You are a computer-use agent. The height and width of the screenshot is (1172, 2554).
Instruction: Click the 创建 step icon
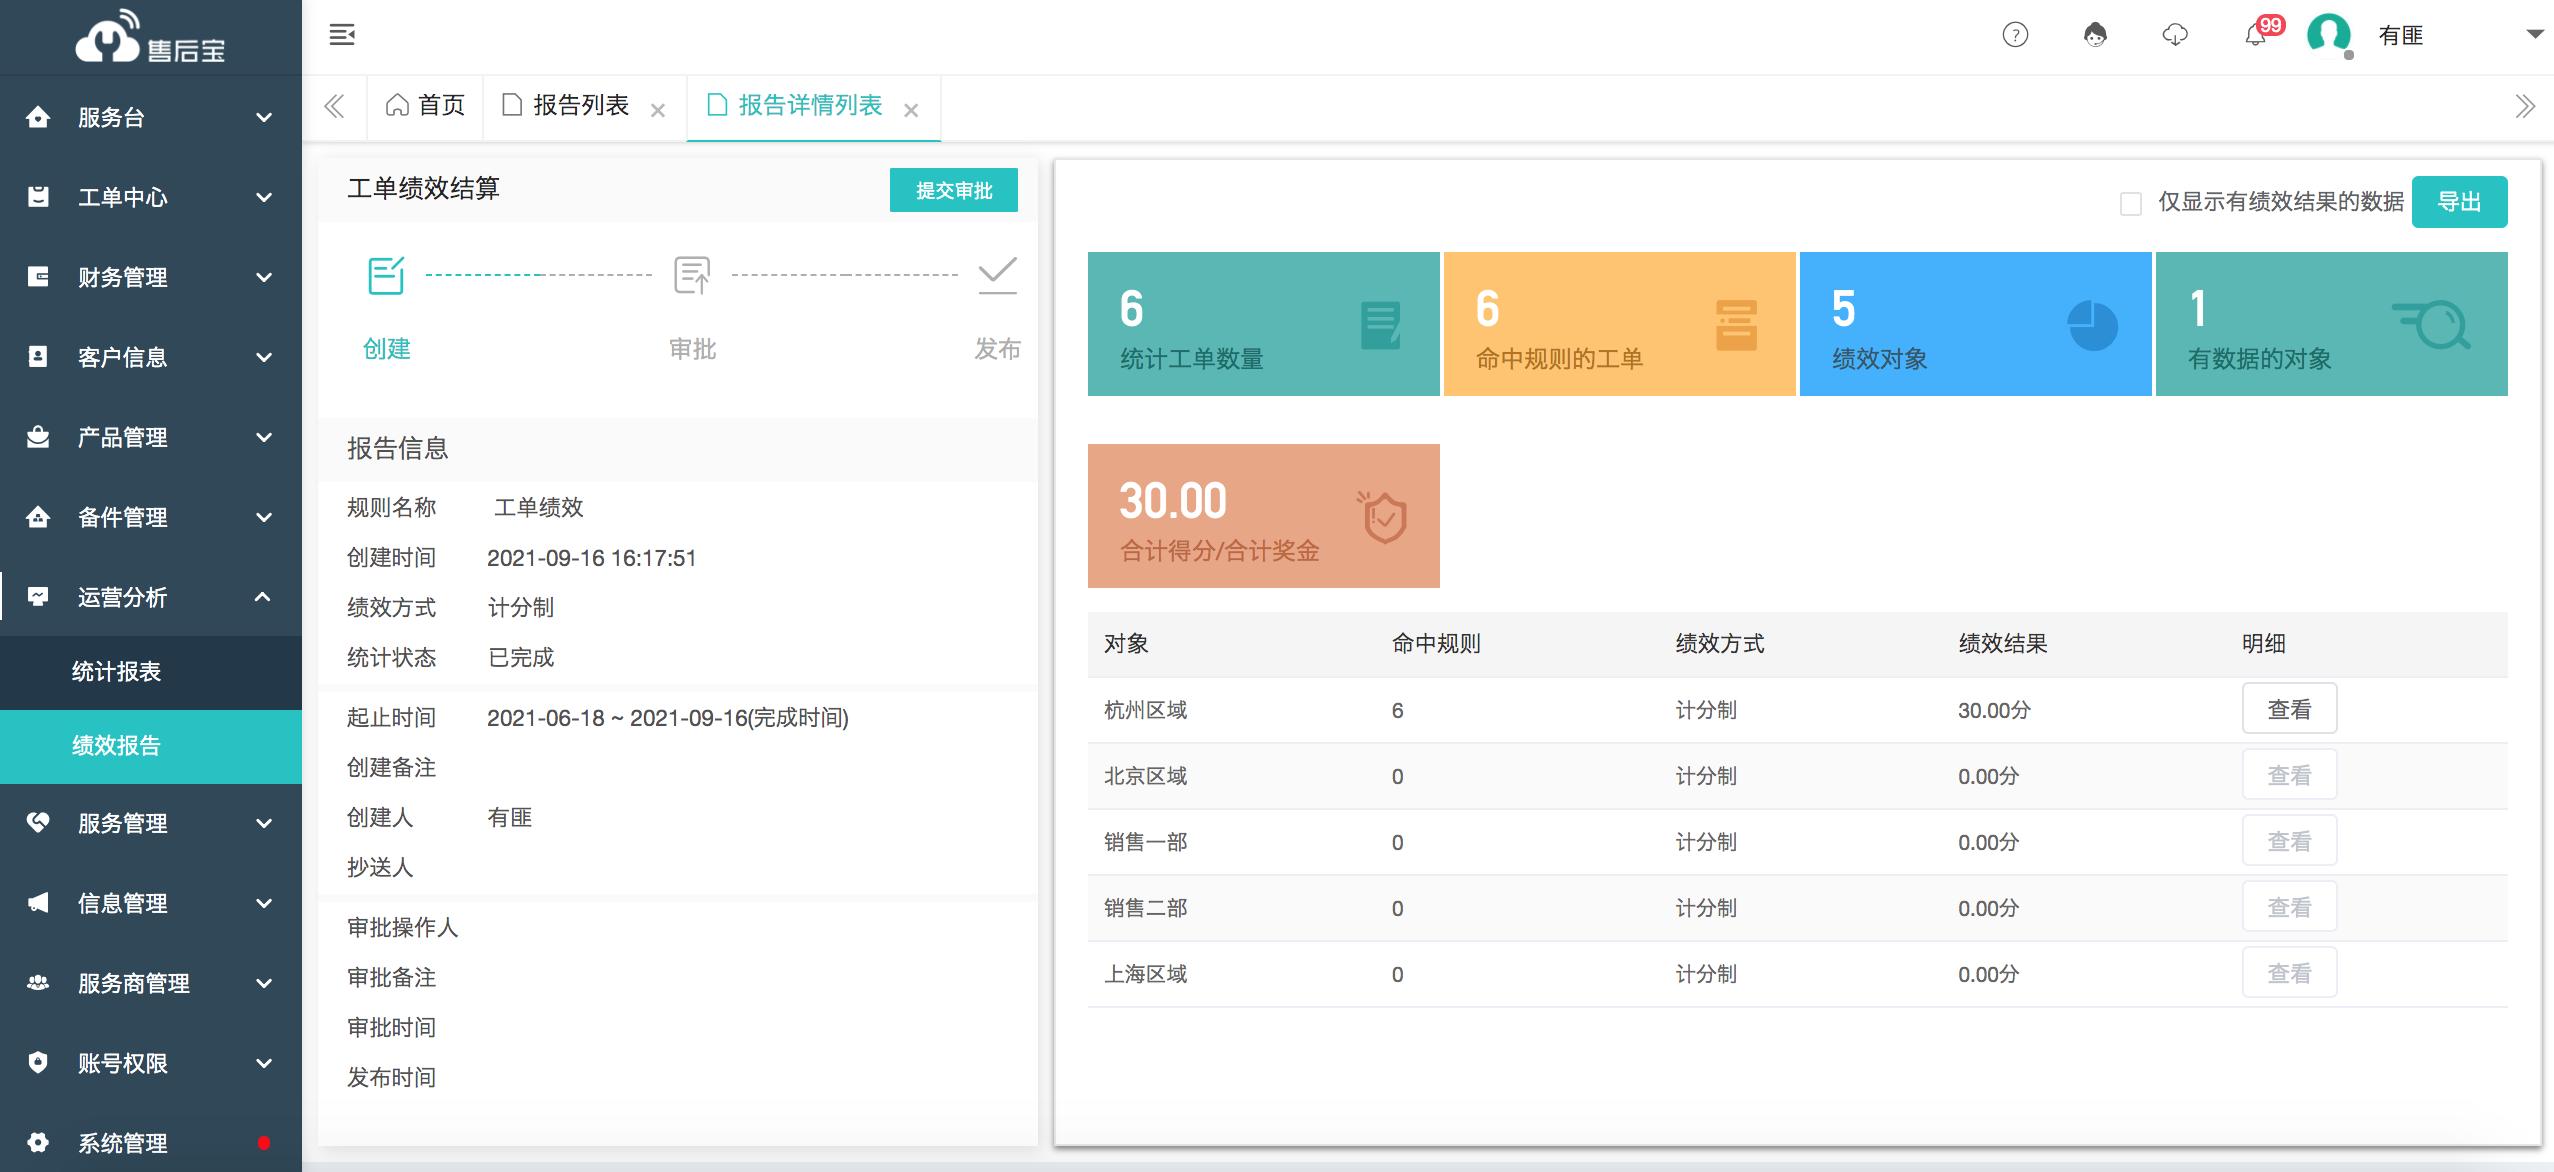tap(386, 275)
